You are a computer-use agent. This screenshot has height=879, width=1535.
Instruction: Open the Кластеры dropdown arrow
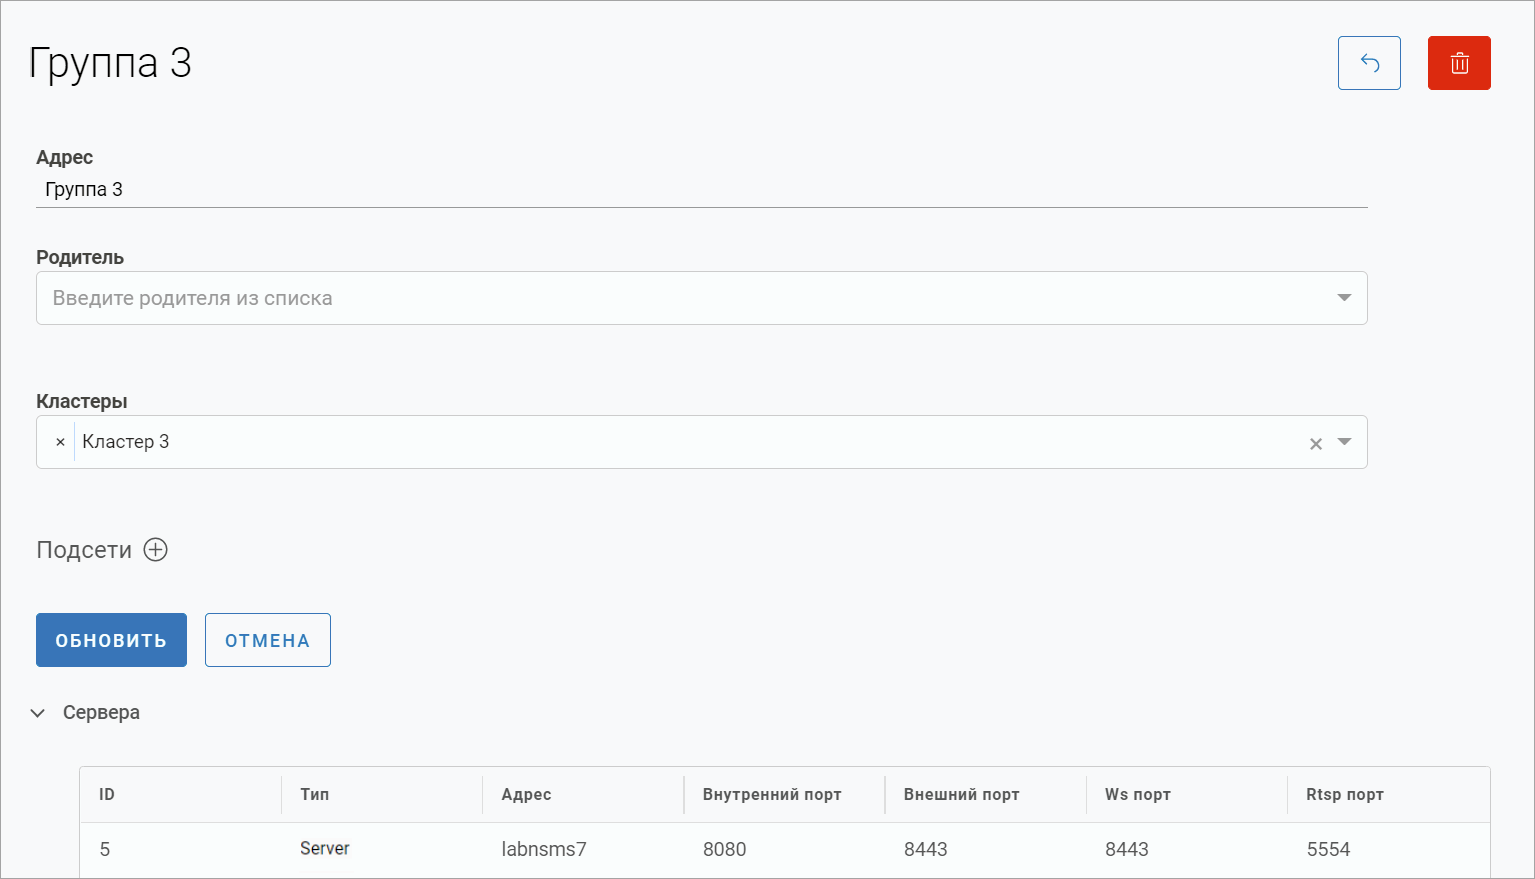click(1344, 442)
